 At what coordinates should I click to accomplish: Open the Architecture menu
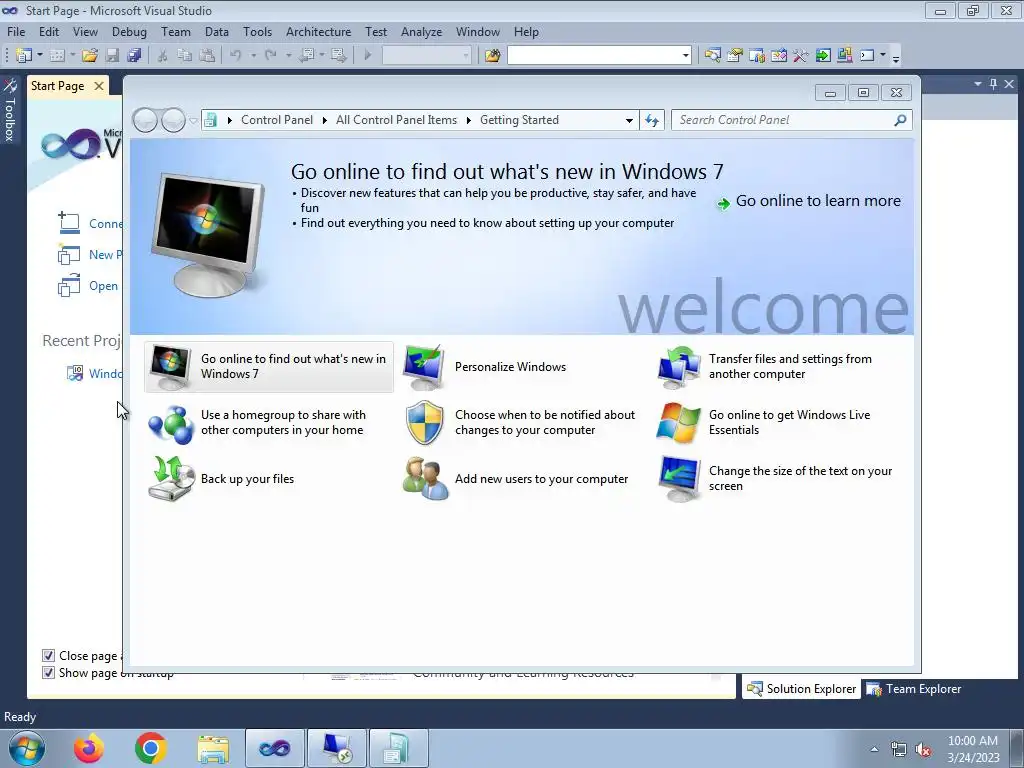pos(319,32)
